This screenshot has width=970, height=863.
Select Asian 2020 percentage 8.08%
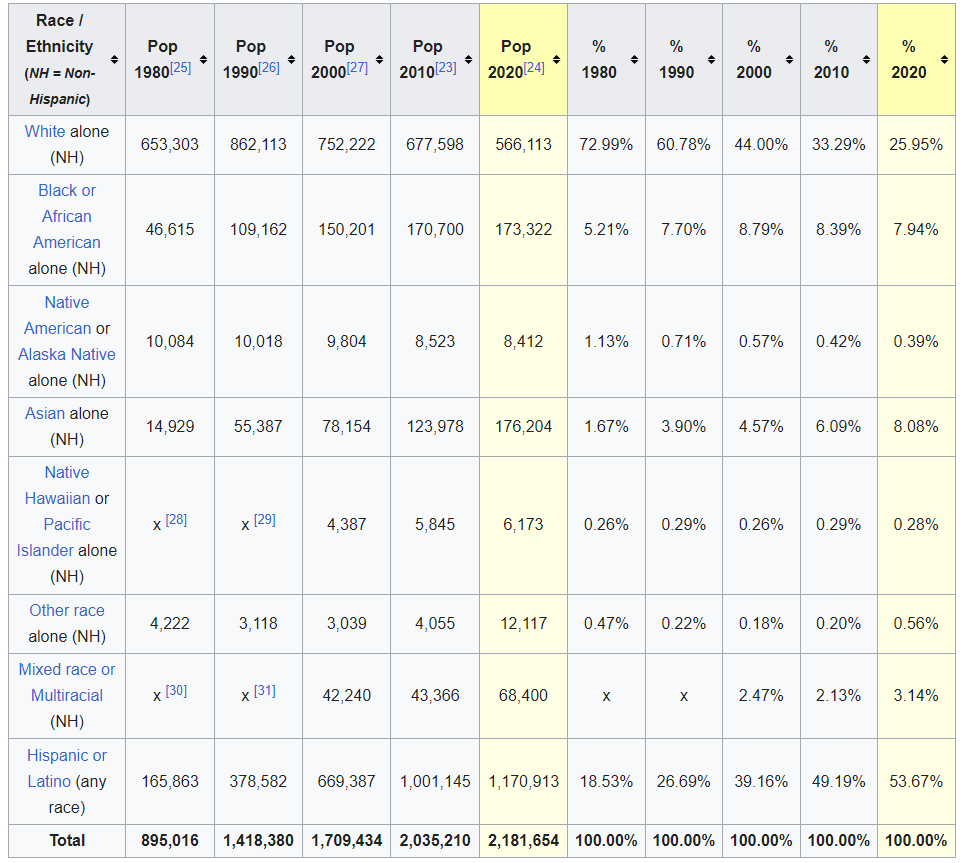point(916,427)
